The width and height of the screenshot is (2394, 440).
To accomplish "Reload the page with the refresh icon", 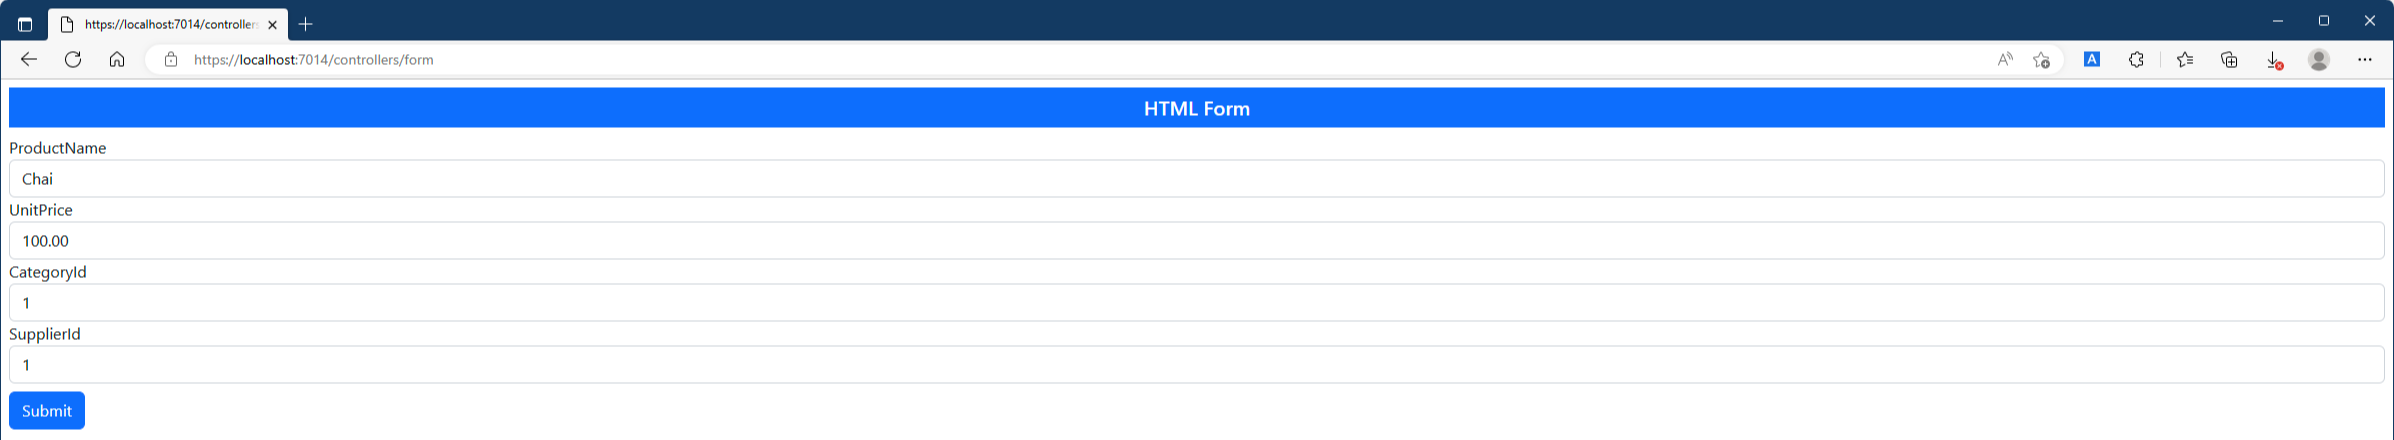I will [73, 60].
